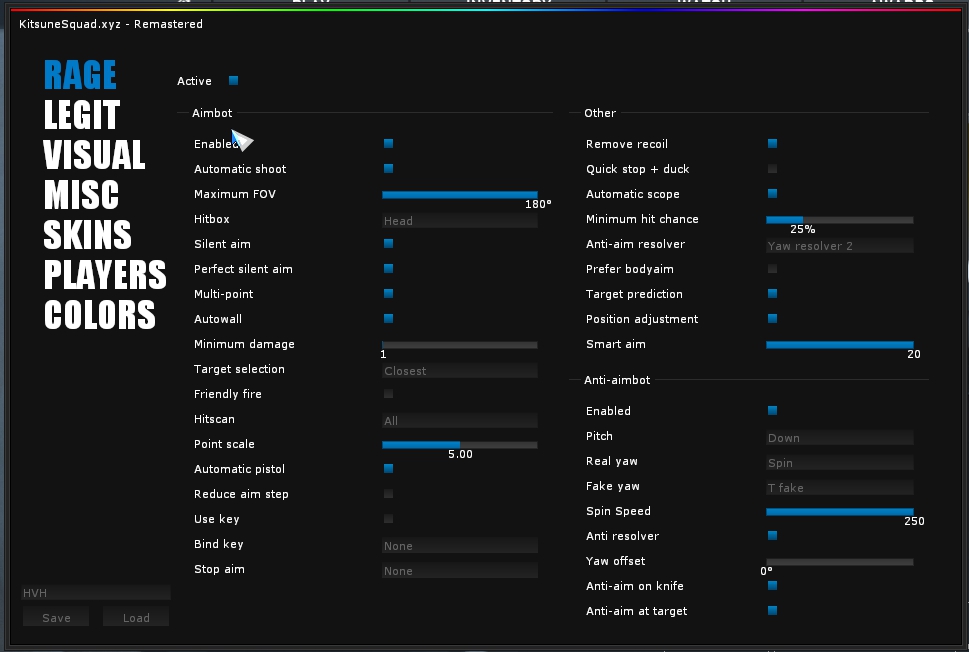Disable the Automatic shoot checkbox
Image resolution: width=969 pixels, height=652 pixels.
388,169
